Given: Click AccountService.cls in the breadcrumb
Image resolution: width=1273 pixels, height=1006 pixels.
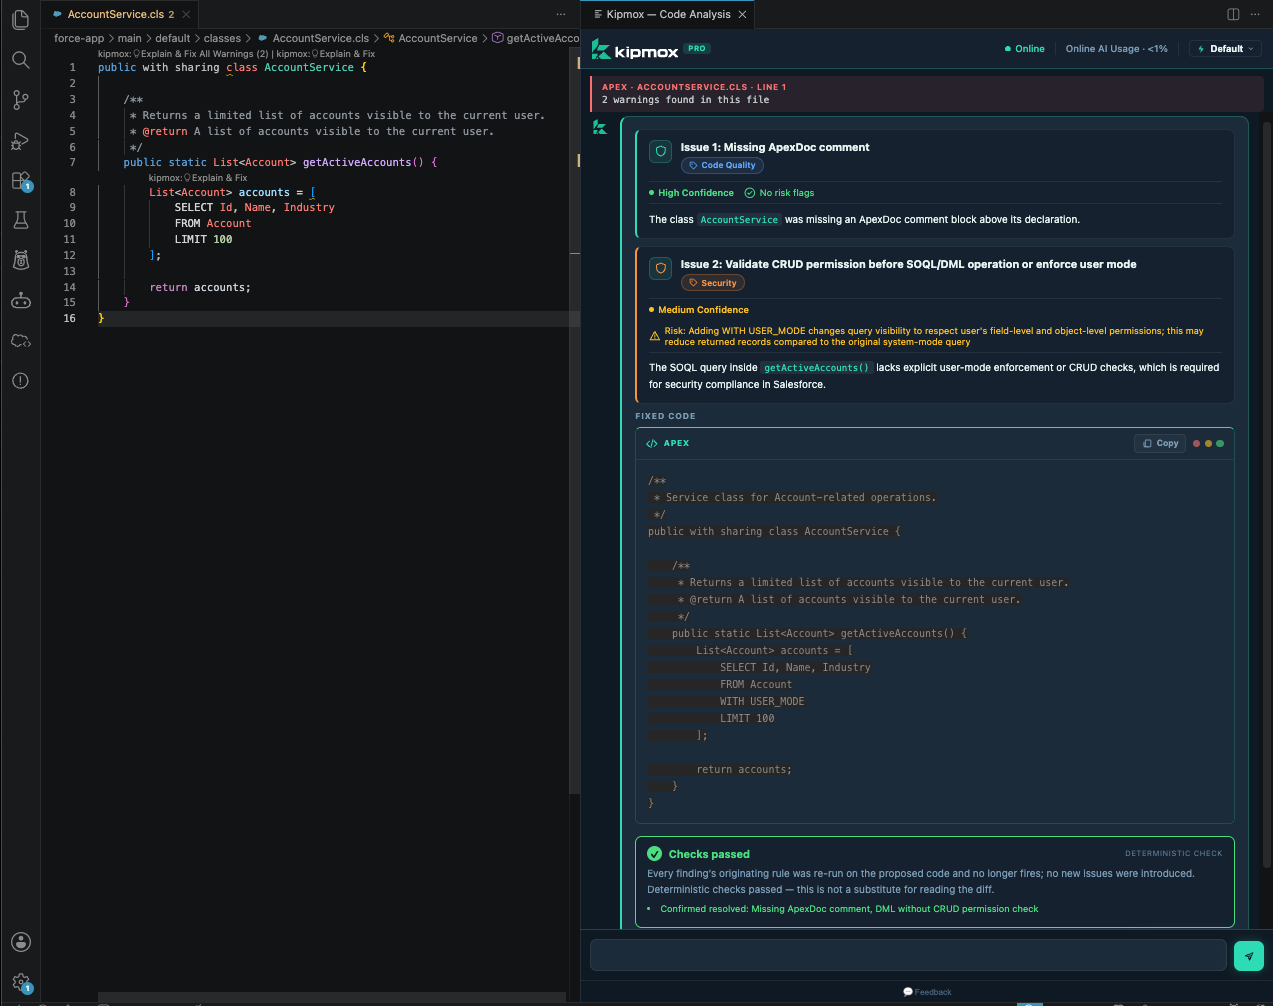Looking at the screenshot, I should (320, 38).
